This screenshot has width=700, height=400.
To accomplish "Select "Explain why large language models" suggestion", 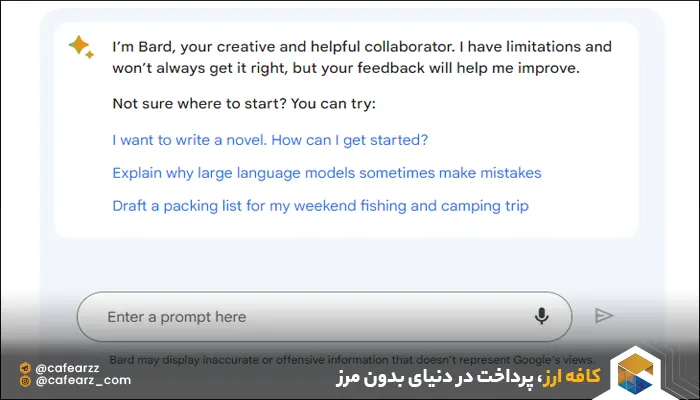I will tap(326, 173).
